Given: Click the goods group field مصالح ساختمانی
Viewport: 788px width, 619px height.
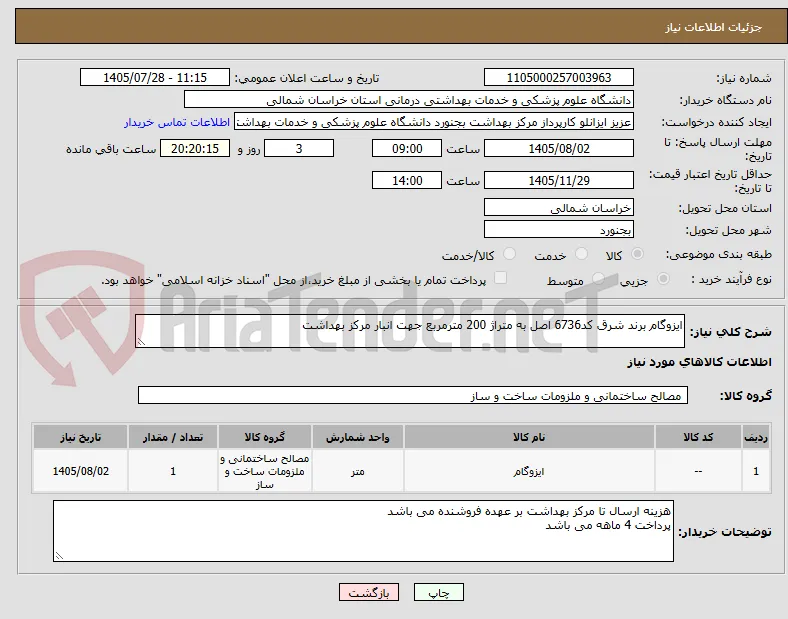Looking at the screenshot, I should [x=413, y=395].
